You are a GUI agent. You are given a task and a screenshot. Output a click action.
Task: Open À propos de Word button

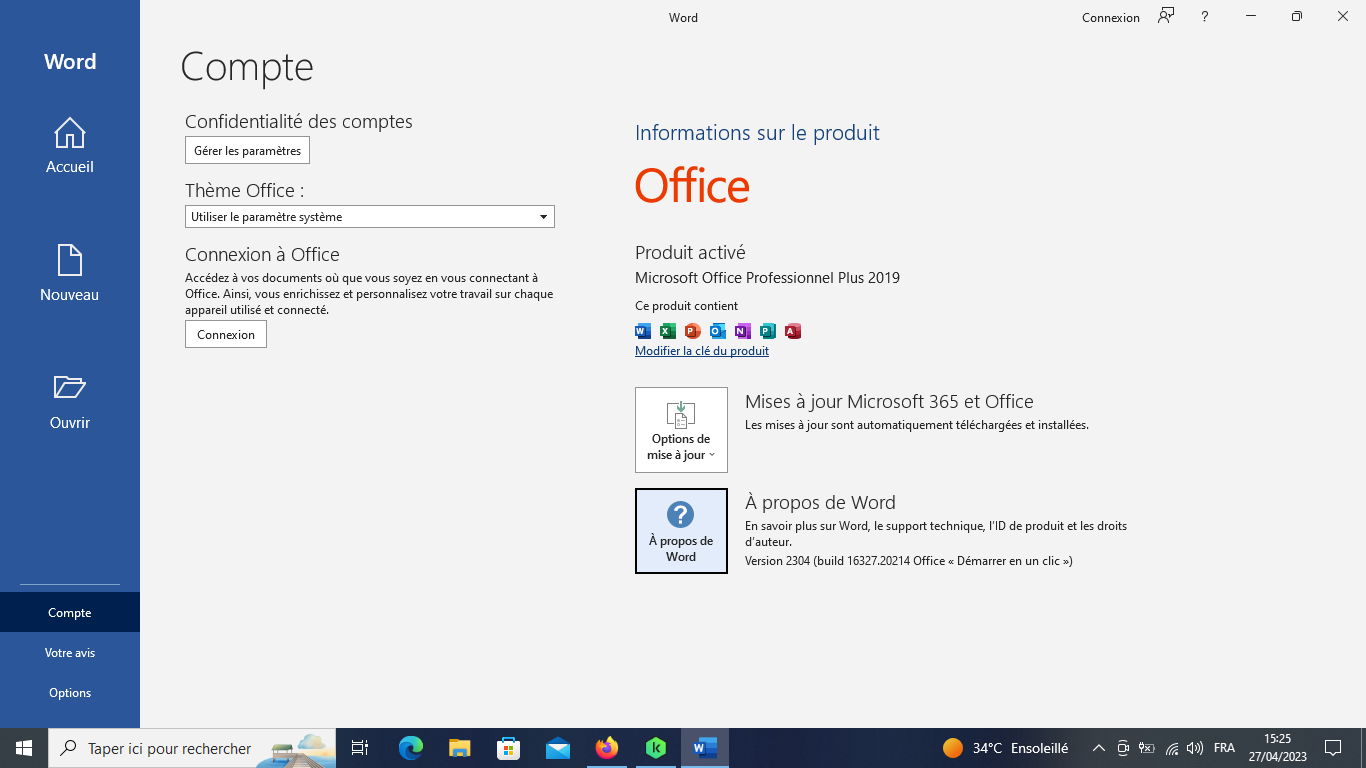(x=681, y=531)
